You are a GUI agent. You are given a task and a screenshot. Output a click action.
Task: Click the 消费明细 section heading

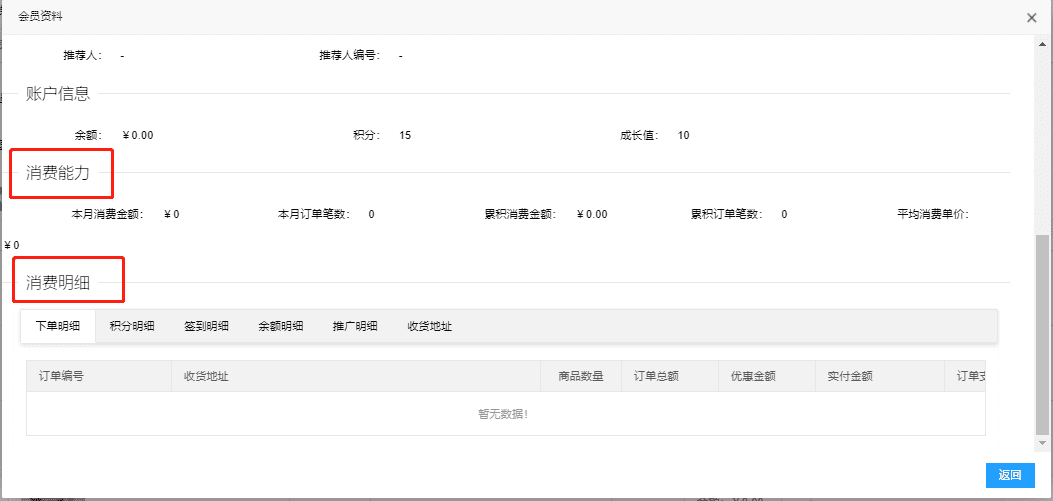click(x=58, y=283)
